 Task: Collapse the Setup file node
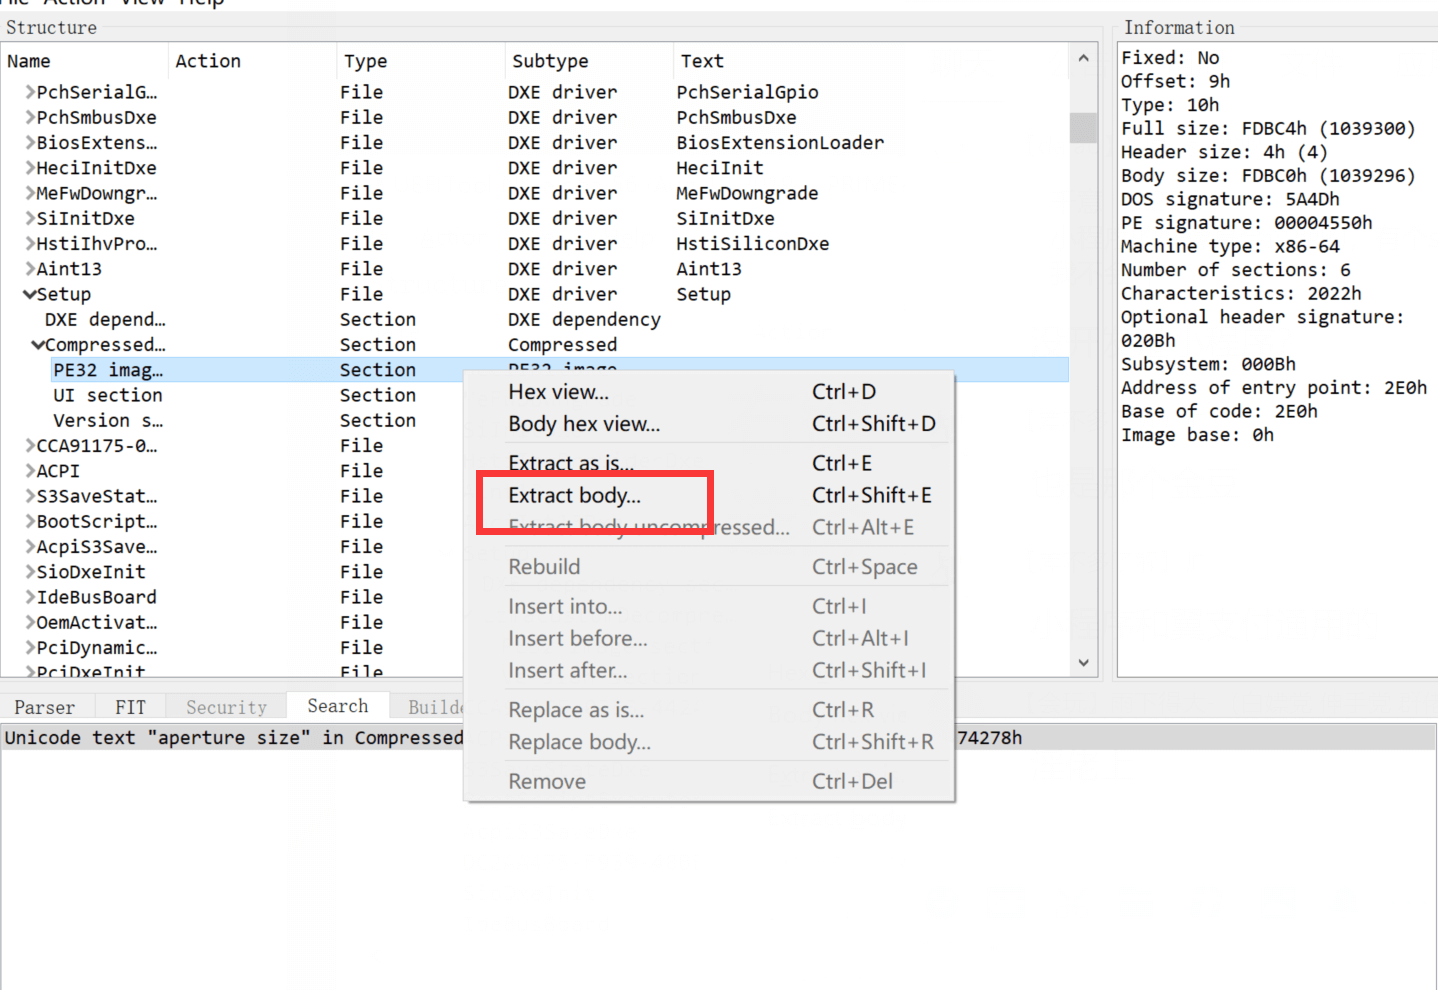[x=30, y=295]
